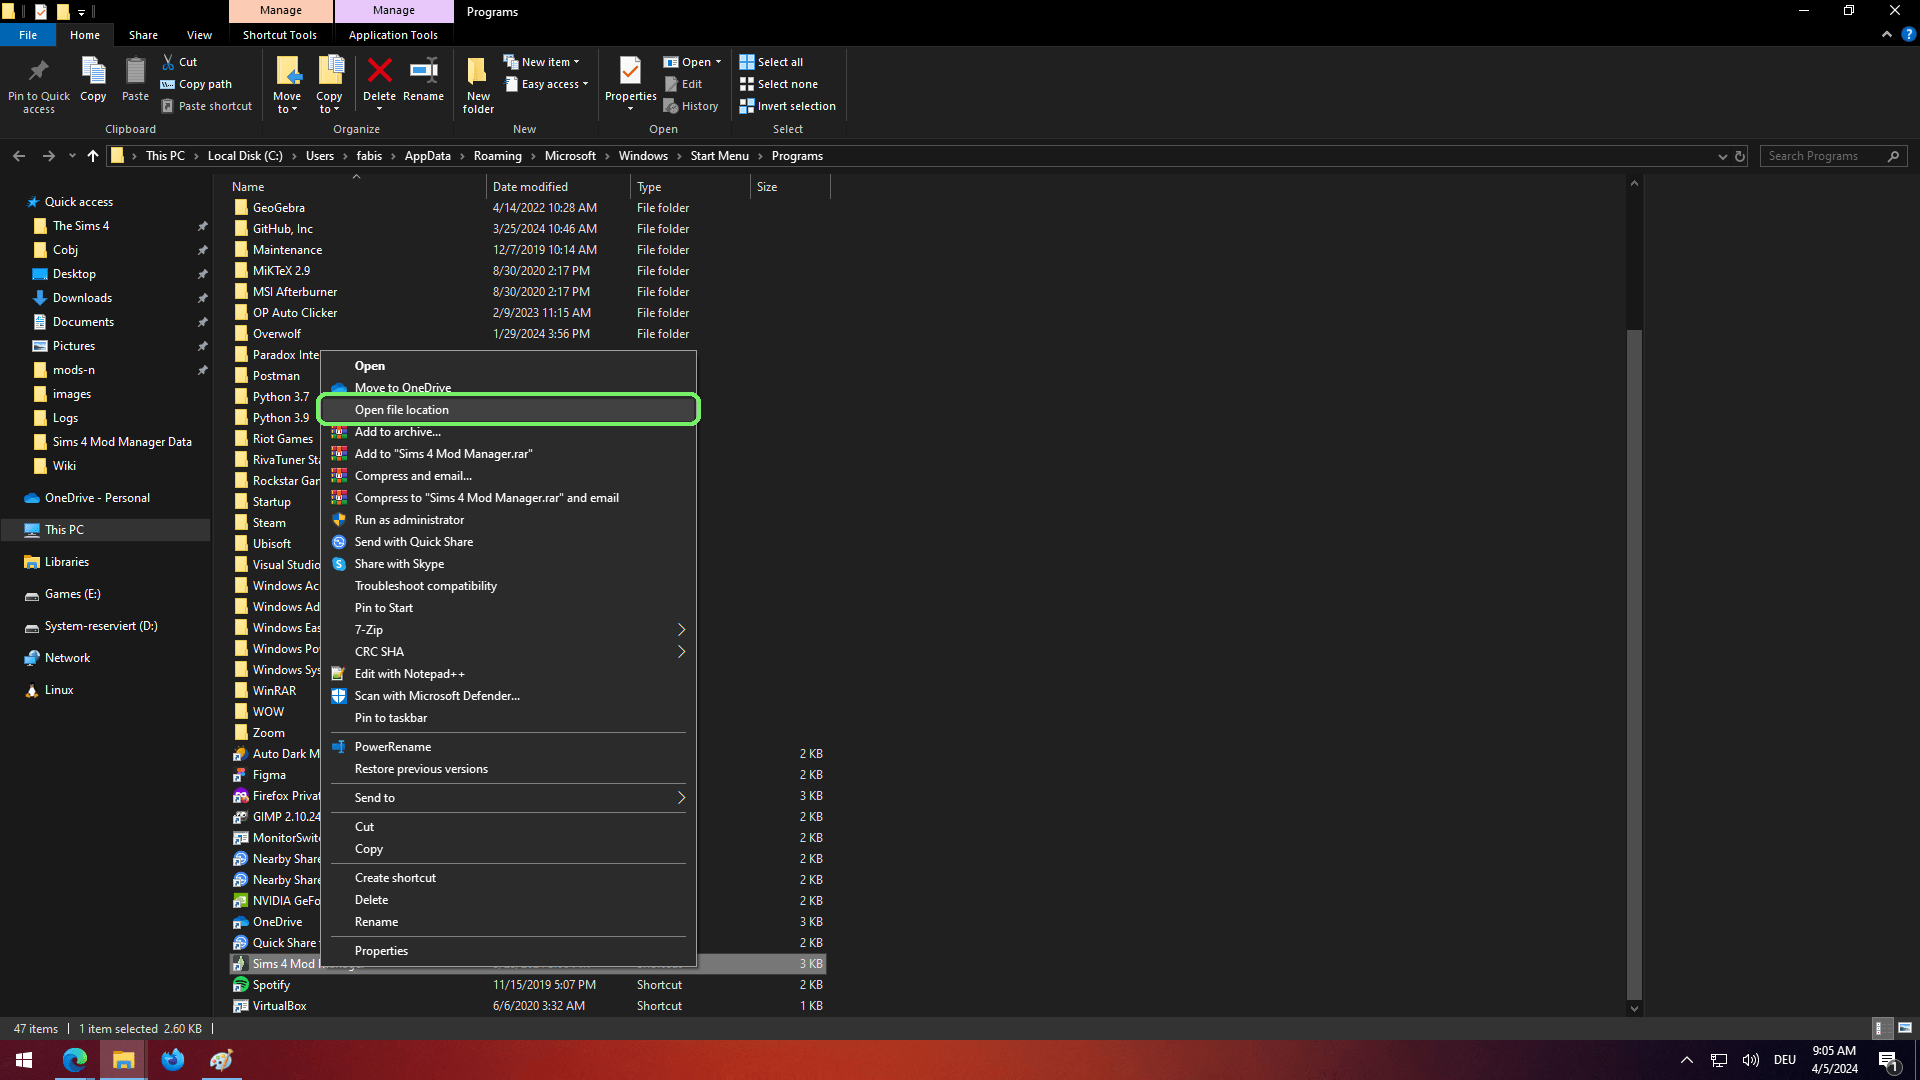This screenshot has height=1080, width=1920.
Task: Switch to large icons view button
Action: click(x=1905, y=1028)
